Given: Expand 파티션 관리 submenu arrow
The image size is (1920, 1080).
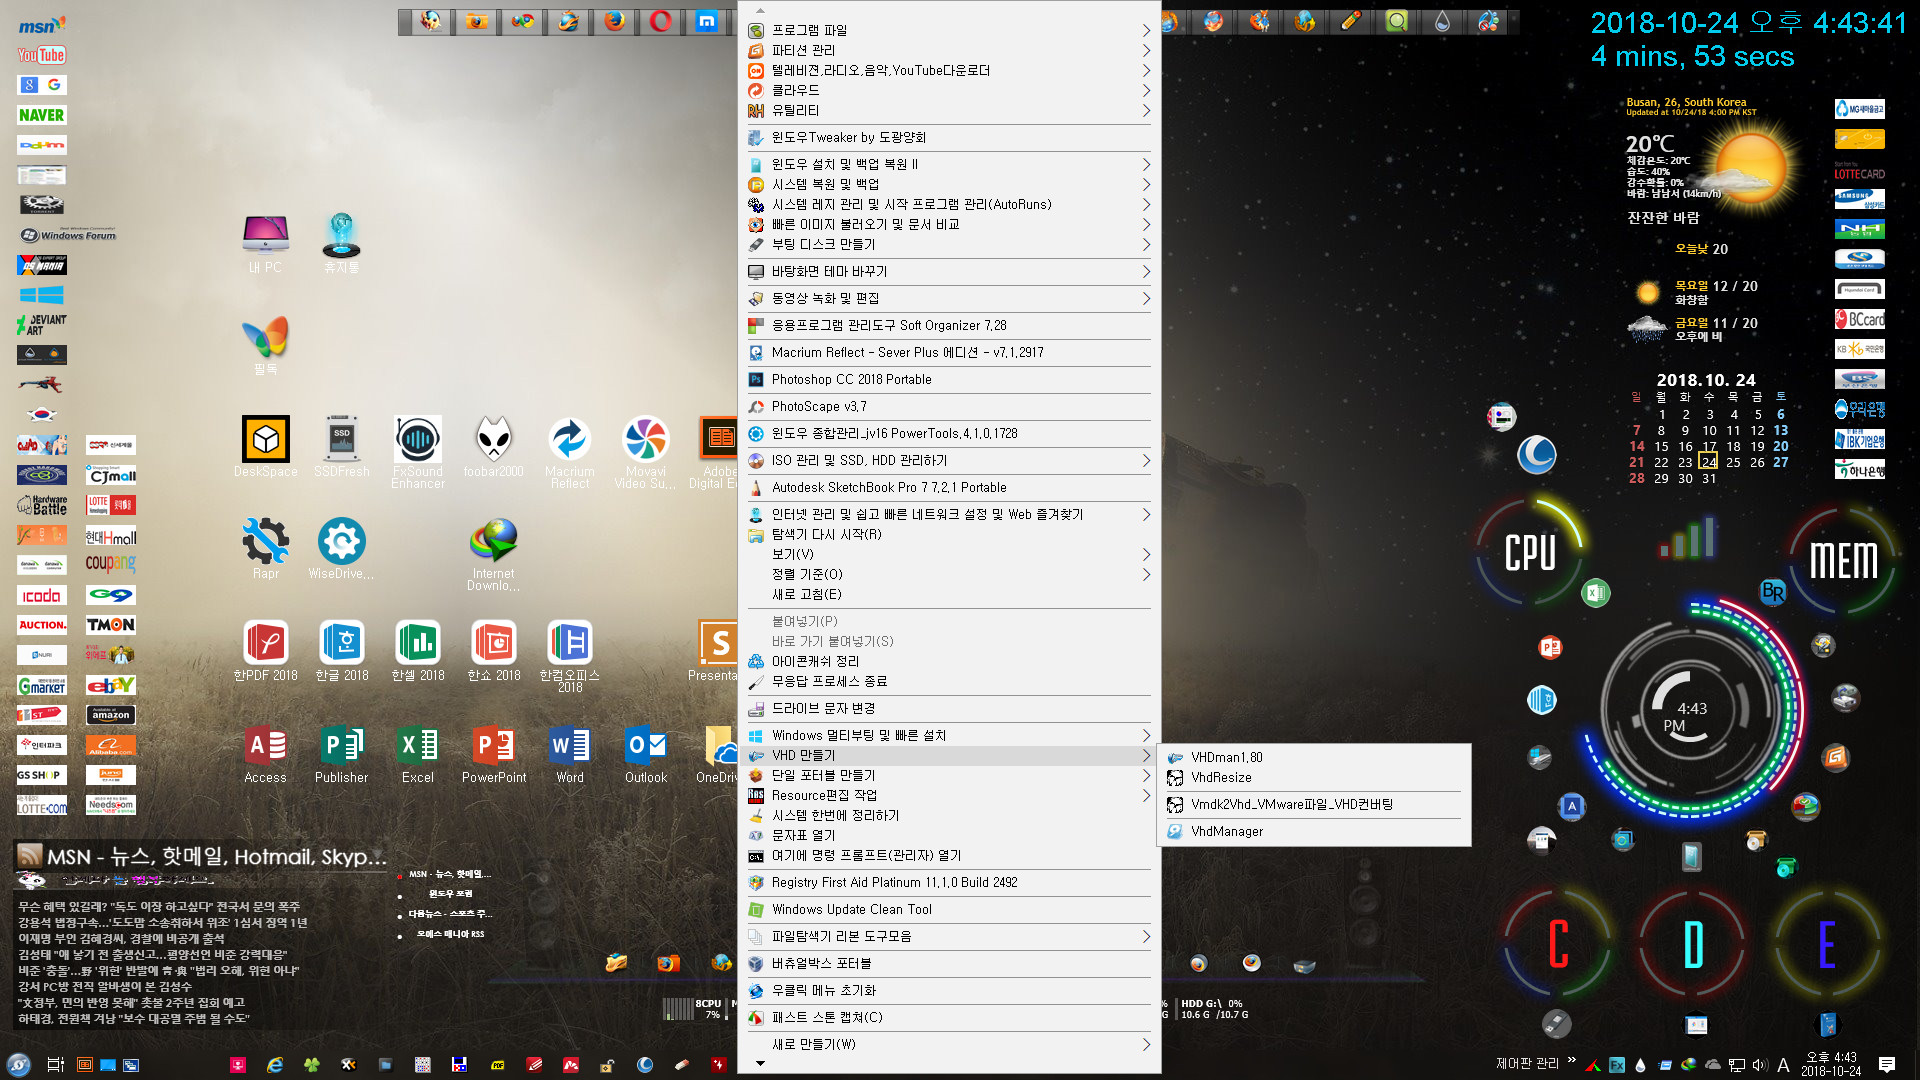Looking at the screenshot, I should pyautogui.click(x=1146, y=50).
